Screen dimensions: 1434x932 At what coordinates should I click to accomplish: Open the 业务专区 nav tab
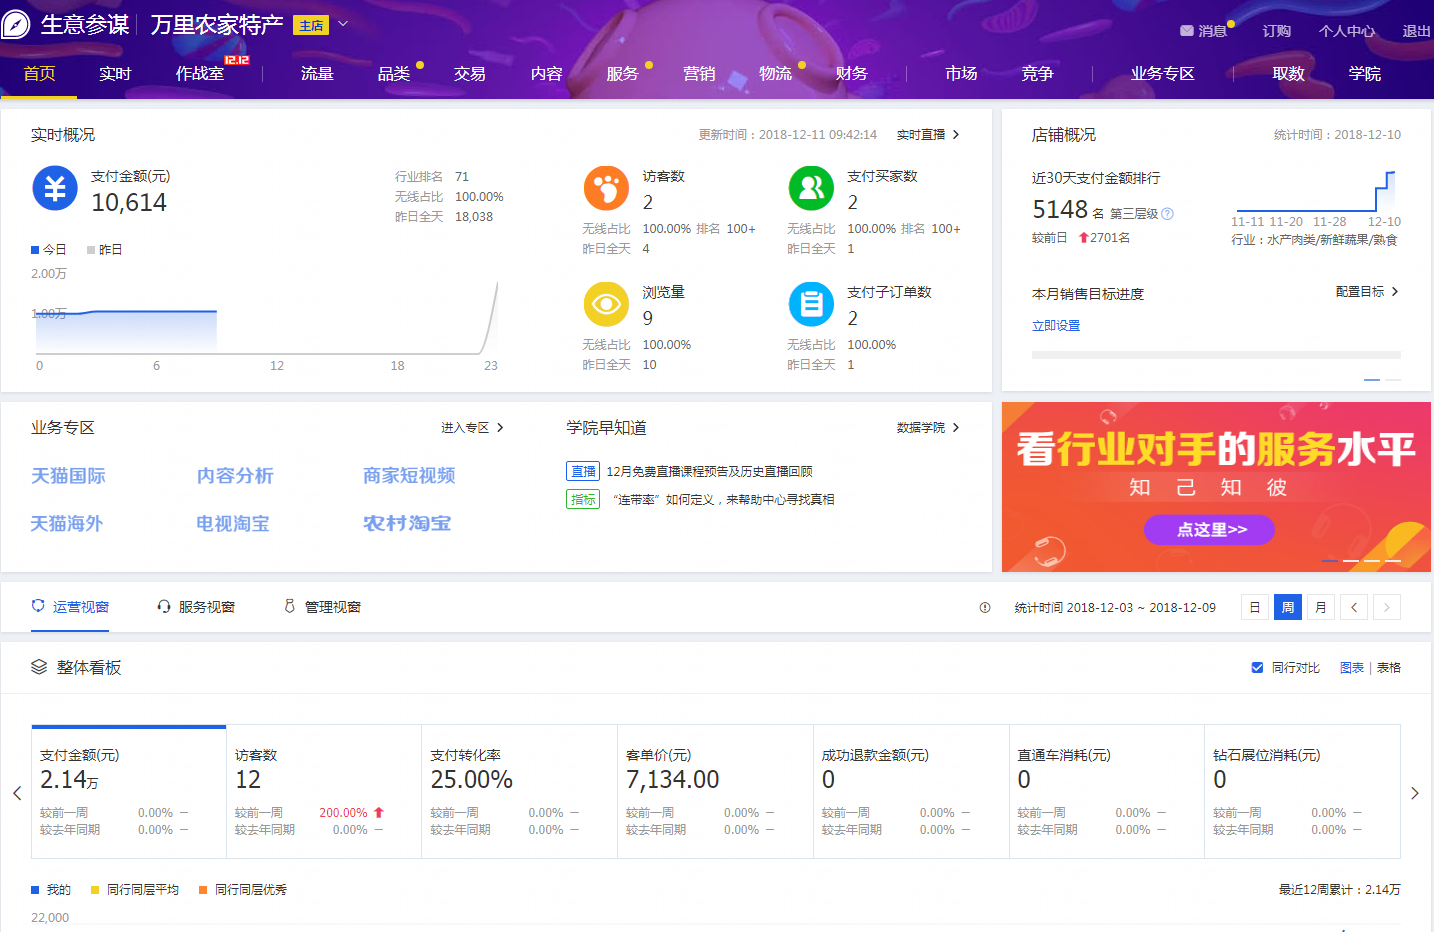click(x=1163, y=73)
